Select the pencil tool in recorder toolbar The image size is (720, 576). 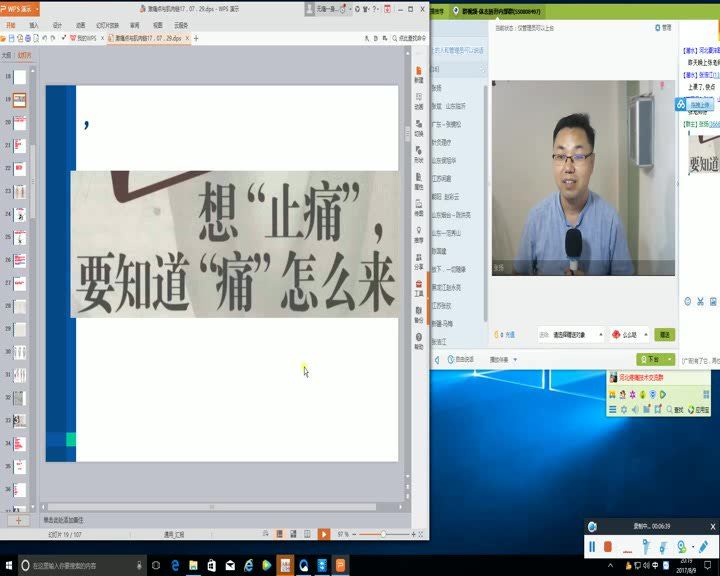click(703, 547)
